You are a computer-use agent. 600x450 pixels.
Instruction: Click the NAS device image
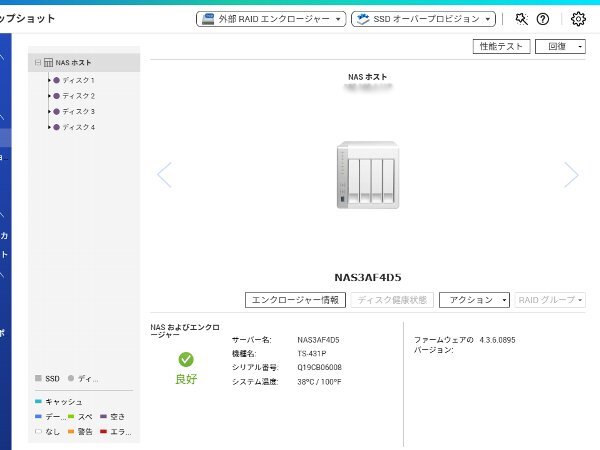tap(368, 175)
